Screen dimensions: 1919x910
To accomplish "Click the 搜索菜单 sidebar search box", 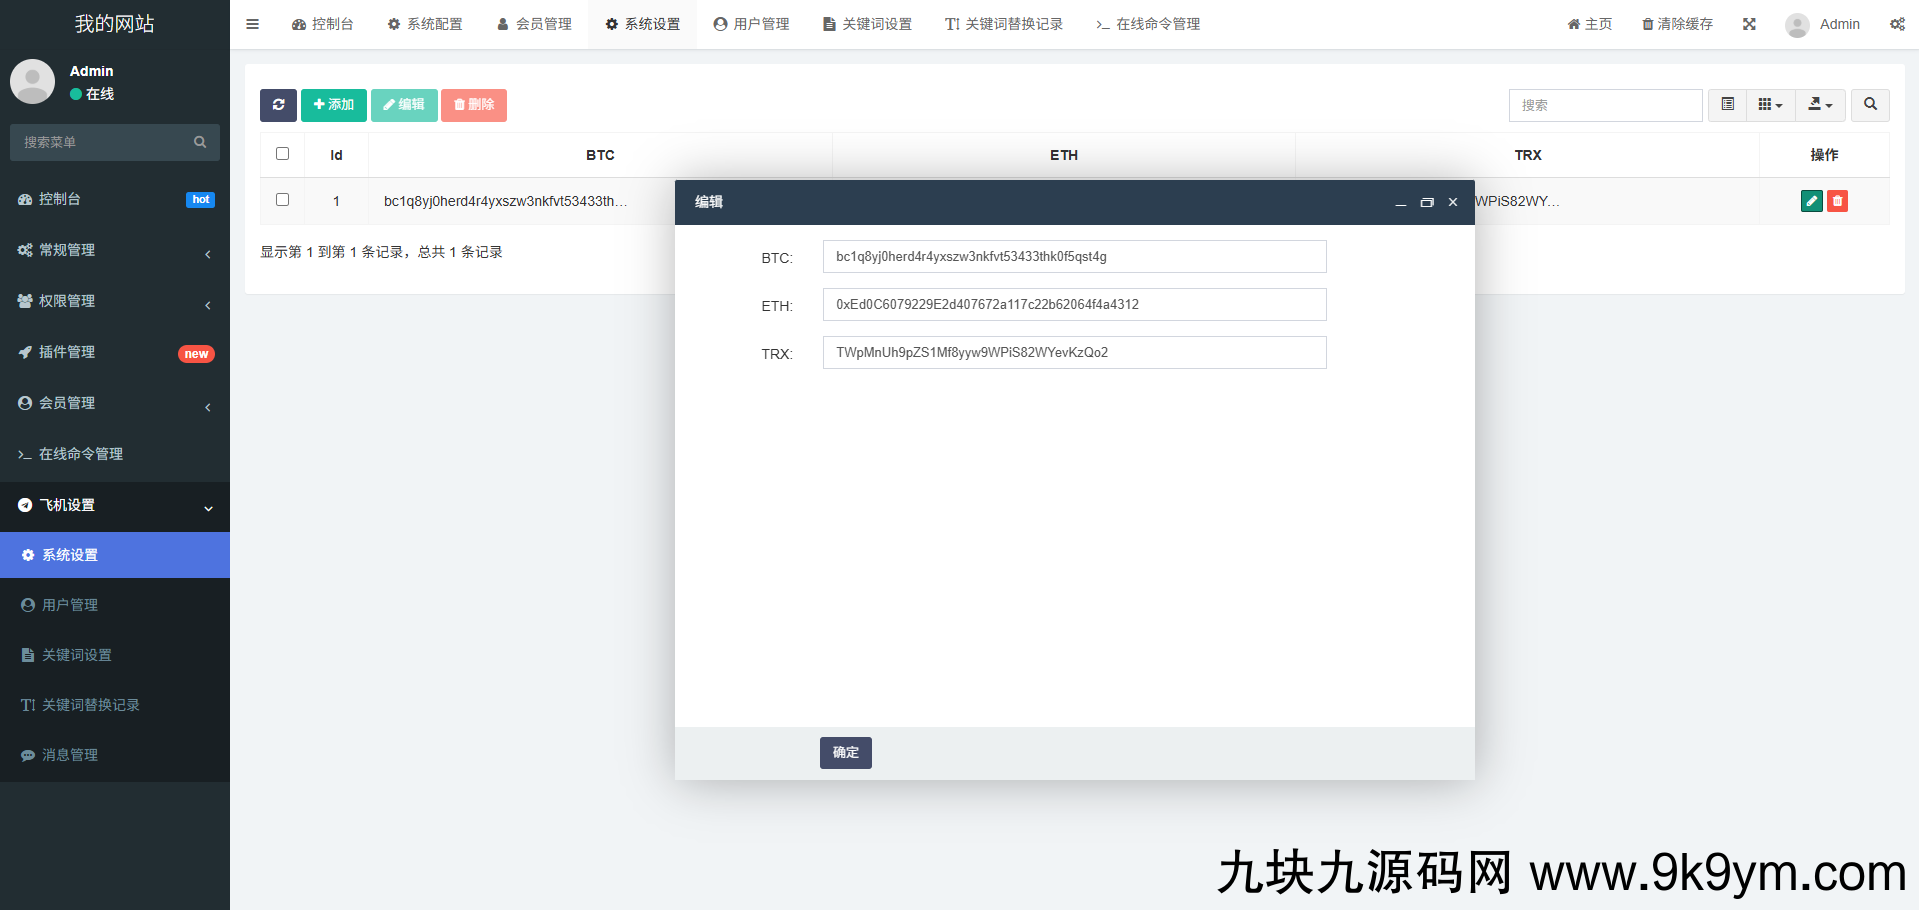I will point(100,143).
